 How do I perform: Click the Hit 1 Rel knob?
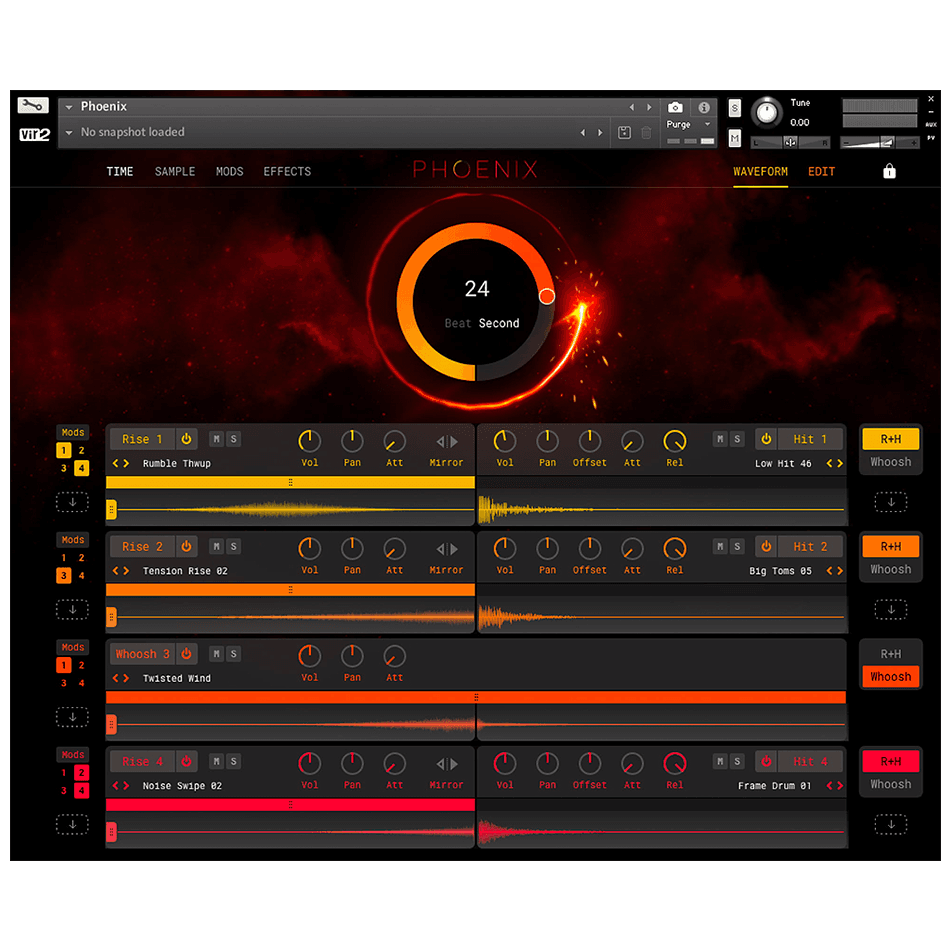675,441
